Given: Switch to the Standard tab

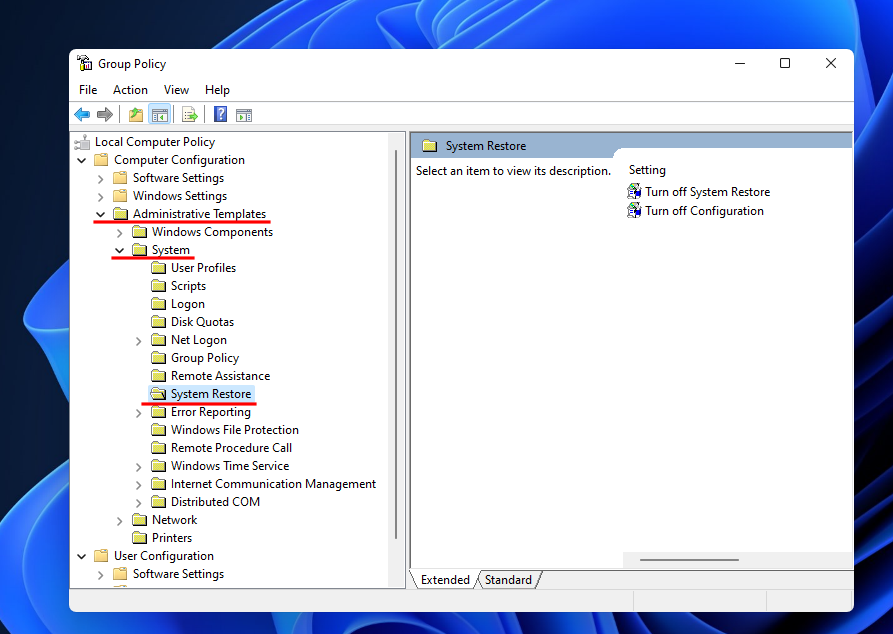Looking at the screenshot, I should click(508, 580).
